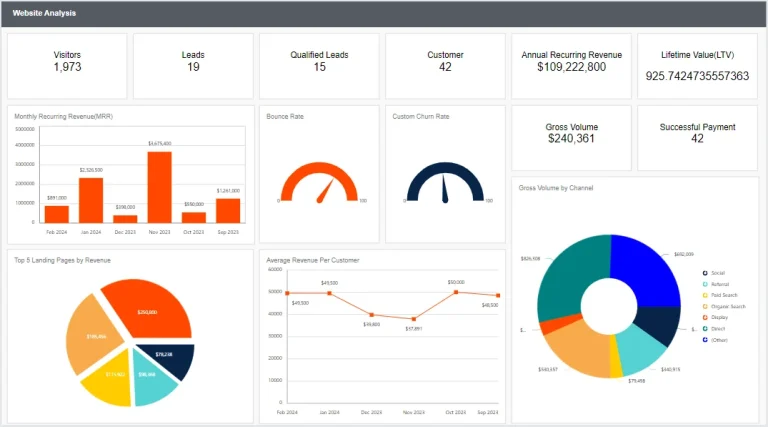Screen dimensions: 768x427
Task: Select the light-orange donut segment
Action: point(578,350)
